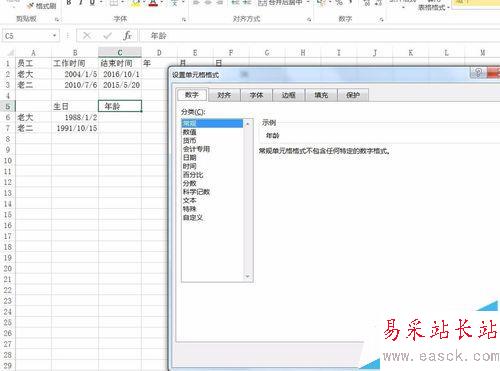Click the Name Box showing C5
This screenshot has width=500, height=371.
(x=27, y=36)
